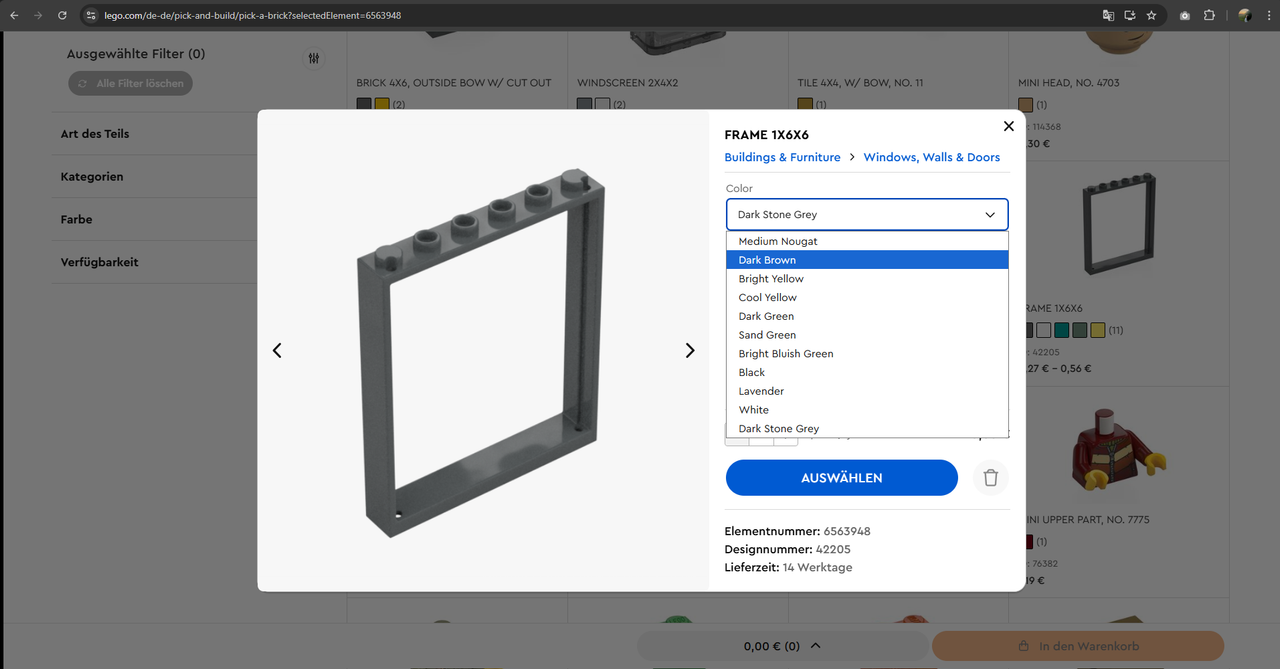
Task: Click the install app icon in address bar
Action: (1130, 15)
